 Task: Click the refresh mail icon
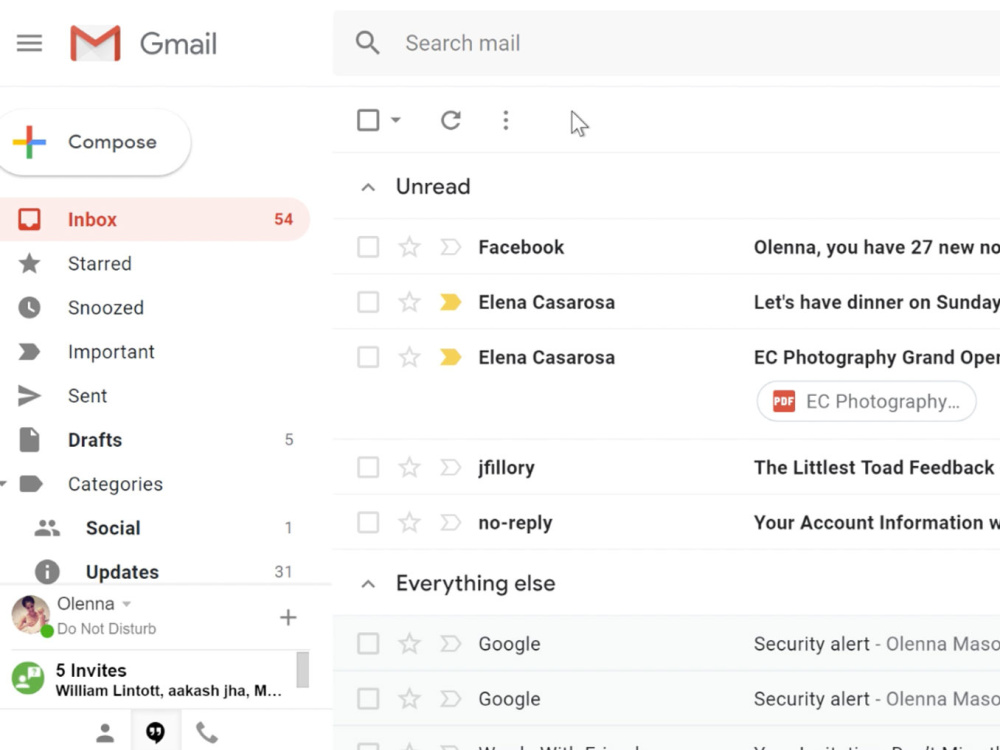pyautogui.click(x=451, y=120)
